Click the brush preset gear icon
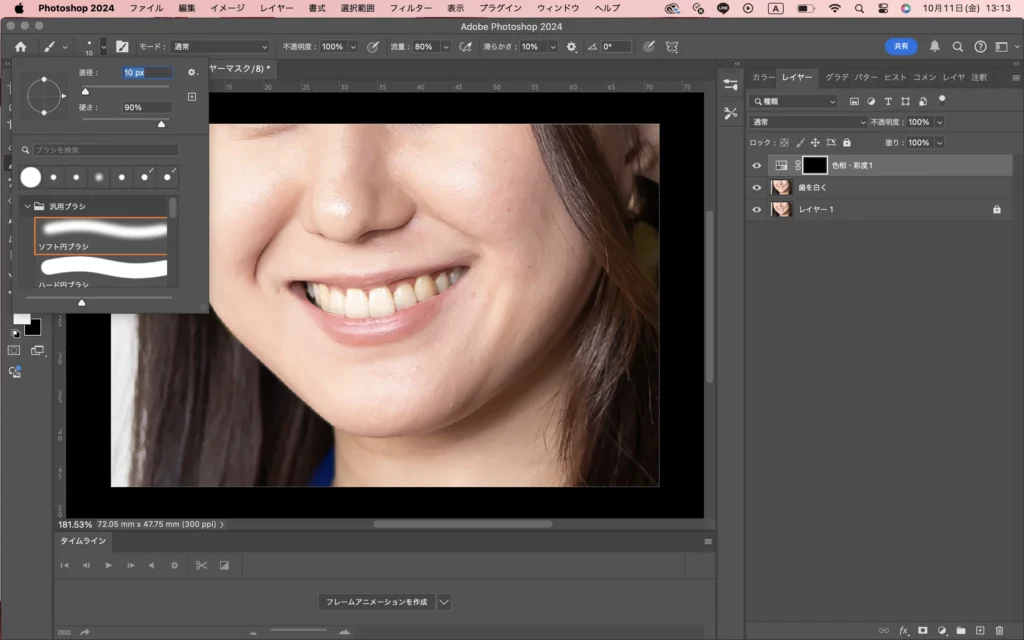Screen dimensions: 1024x640 [192, 72]
